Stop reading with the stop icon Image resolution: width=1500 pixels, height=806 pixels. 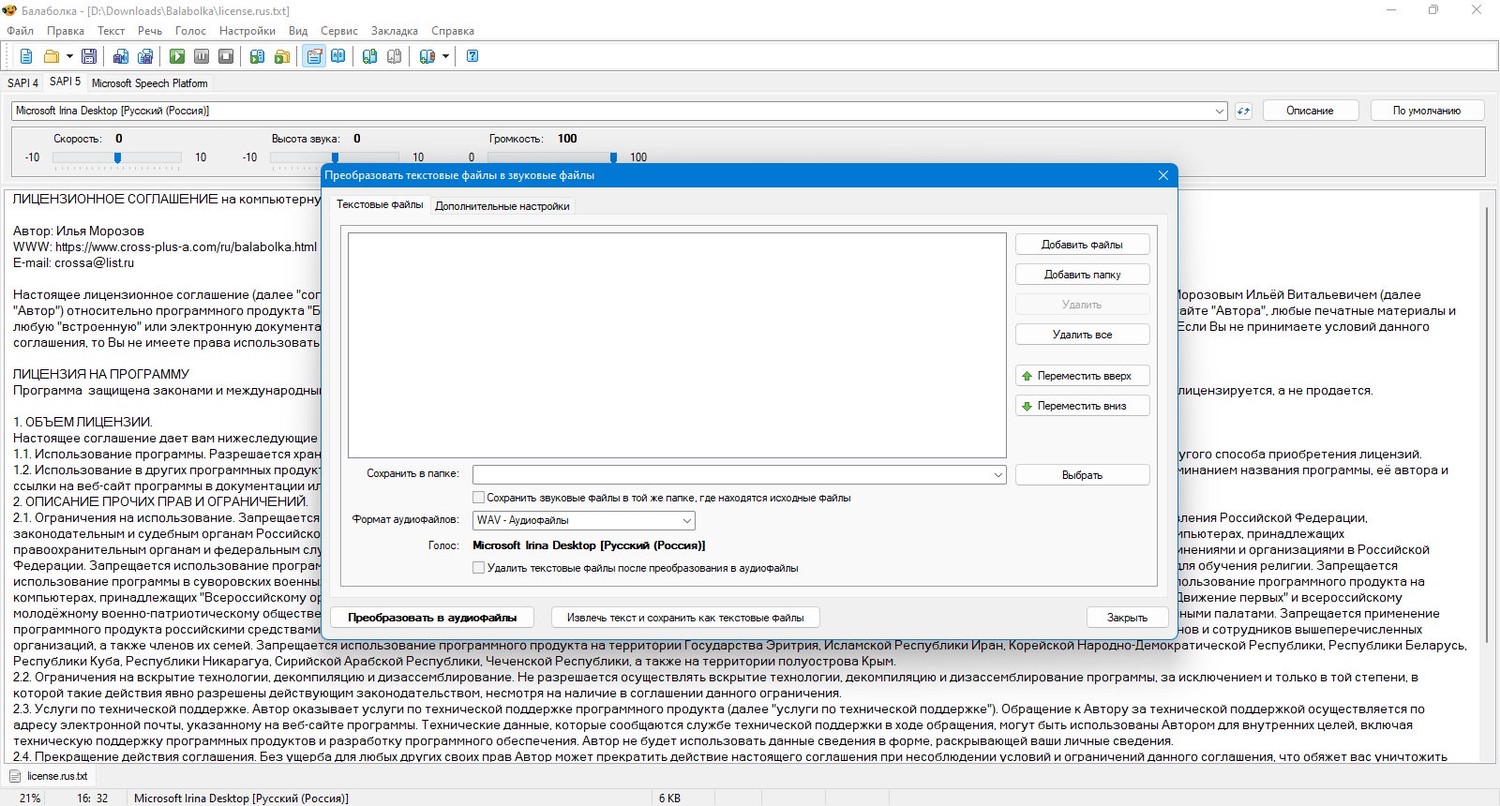pyautogui.click(x=226, y=56)
